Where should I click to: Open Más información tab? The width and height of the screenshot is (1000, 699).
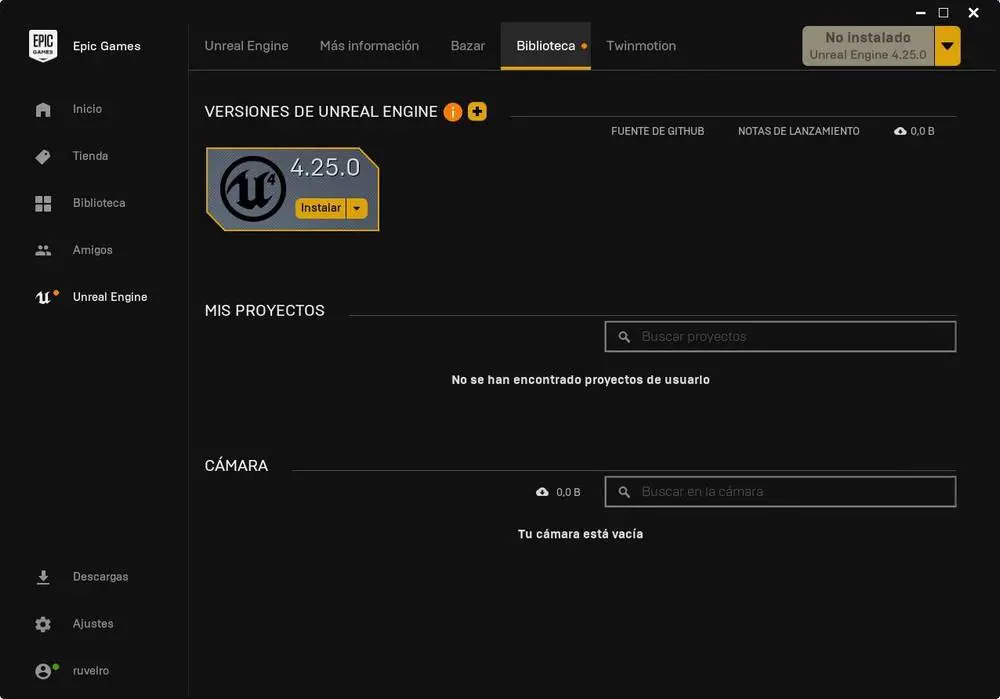(369, 46)
